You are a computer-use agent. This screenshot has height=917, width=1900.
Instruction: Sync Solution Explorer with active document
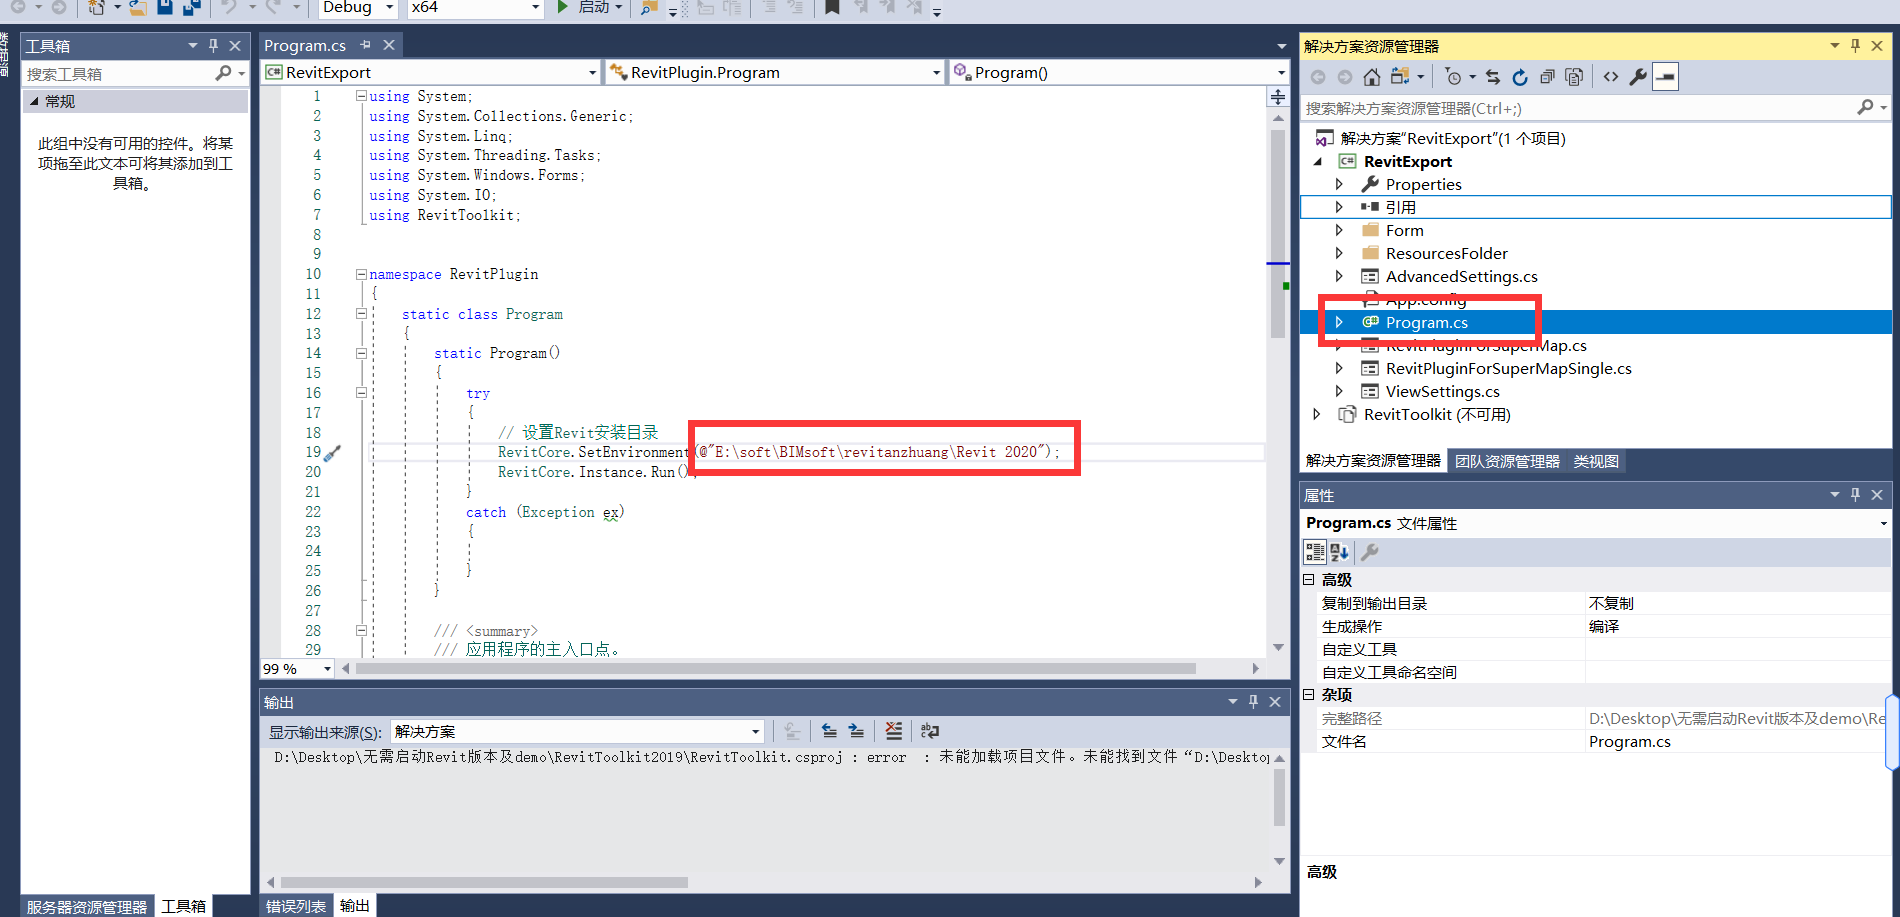pos(1492,76)
